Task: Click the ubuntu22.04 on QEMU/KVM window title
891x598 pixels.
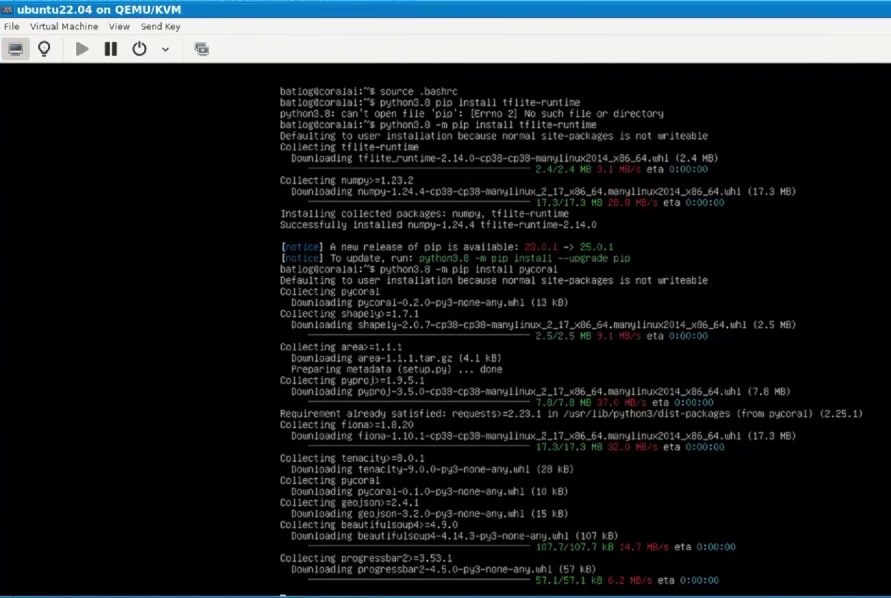Action: [99, 10]
